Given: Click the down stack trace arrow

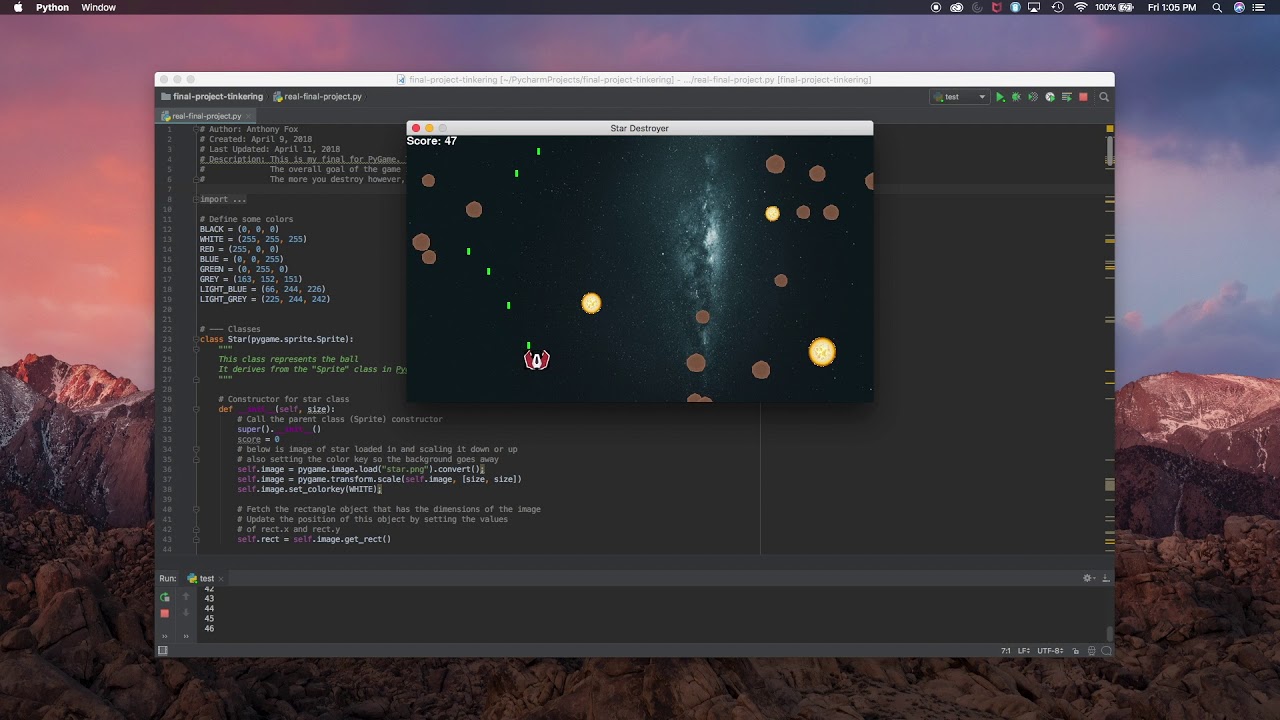Looking at the screenshot, I should [x=185, y=613].
